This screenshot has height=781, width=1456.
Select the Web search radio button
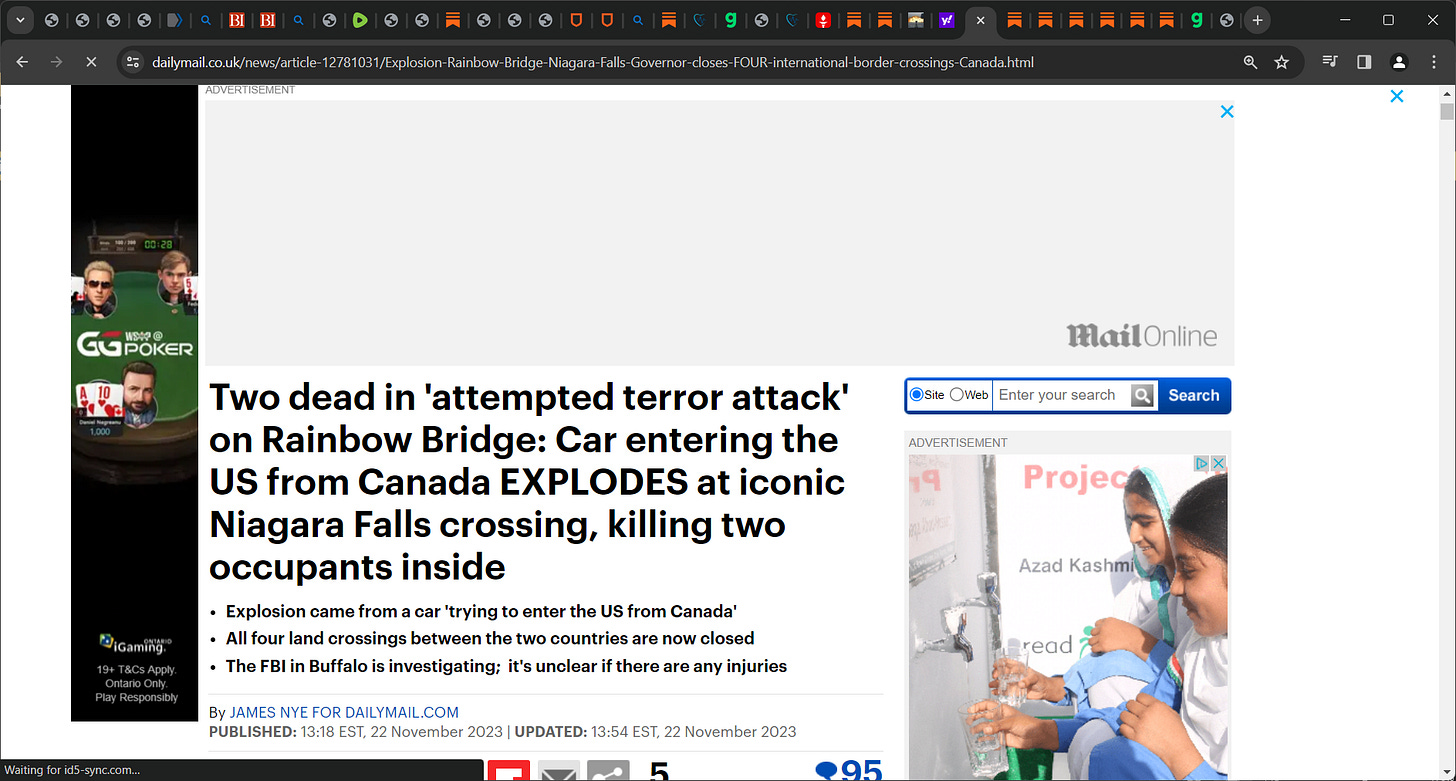[956, 395]
